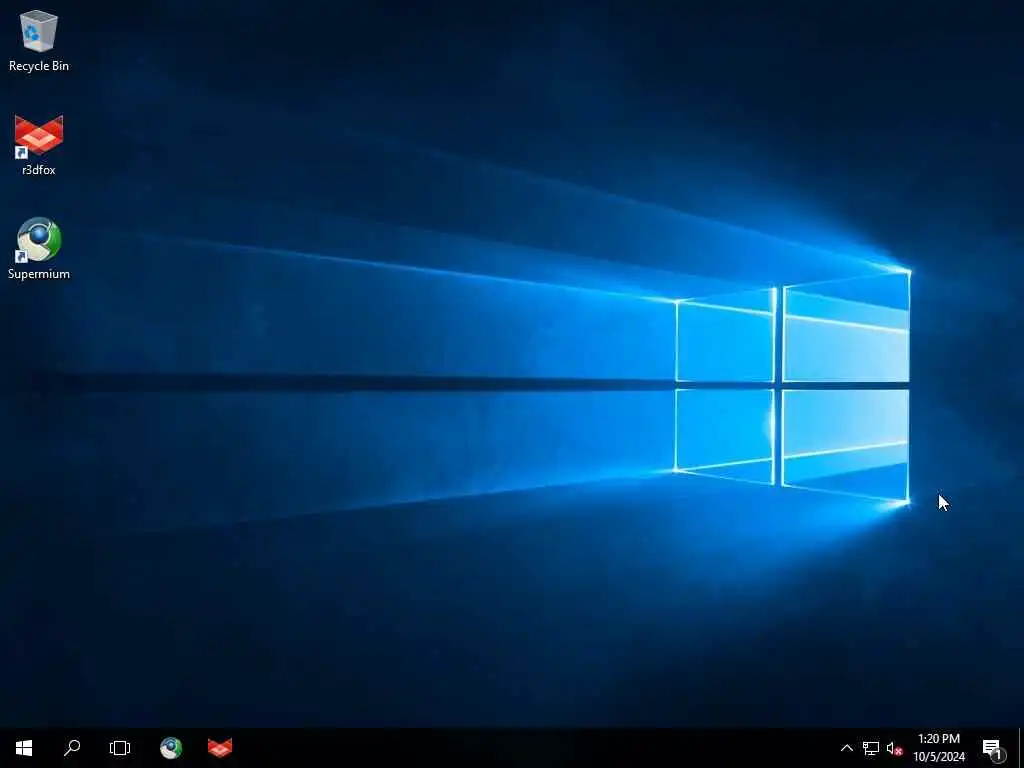
Task: Click the Show desktop strip
Action: (1021, 748)
